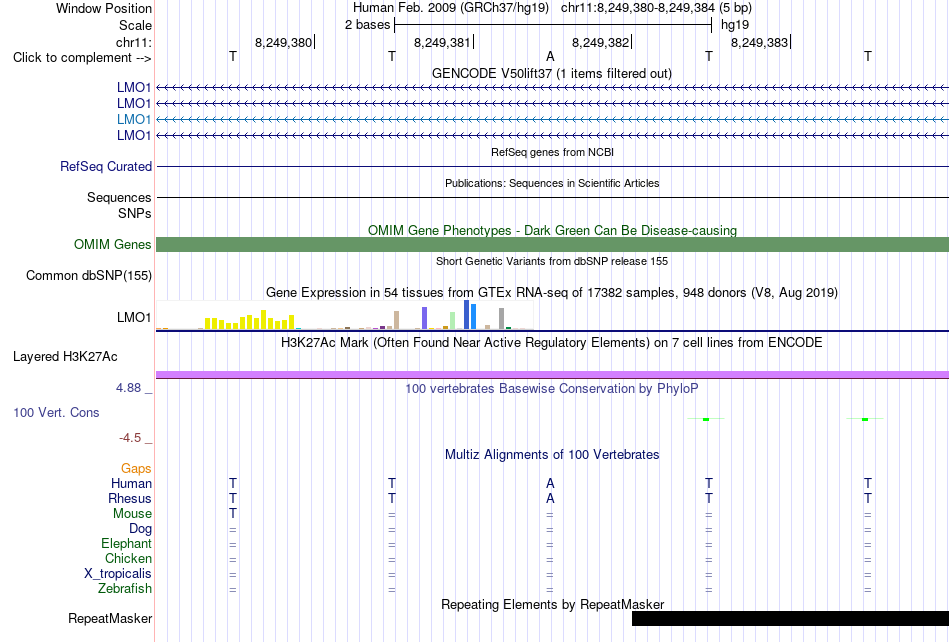Select the light-blue LMO1 transcript label
This screenshot has width=950, height=642.
click(134, 119)
